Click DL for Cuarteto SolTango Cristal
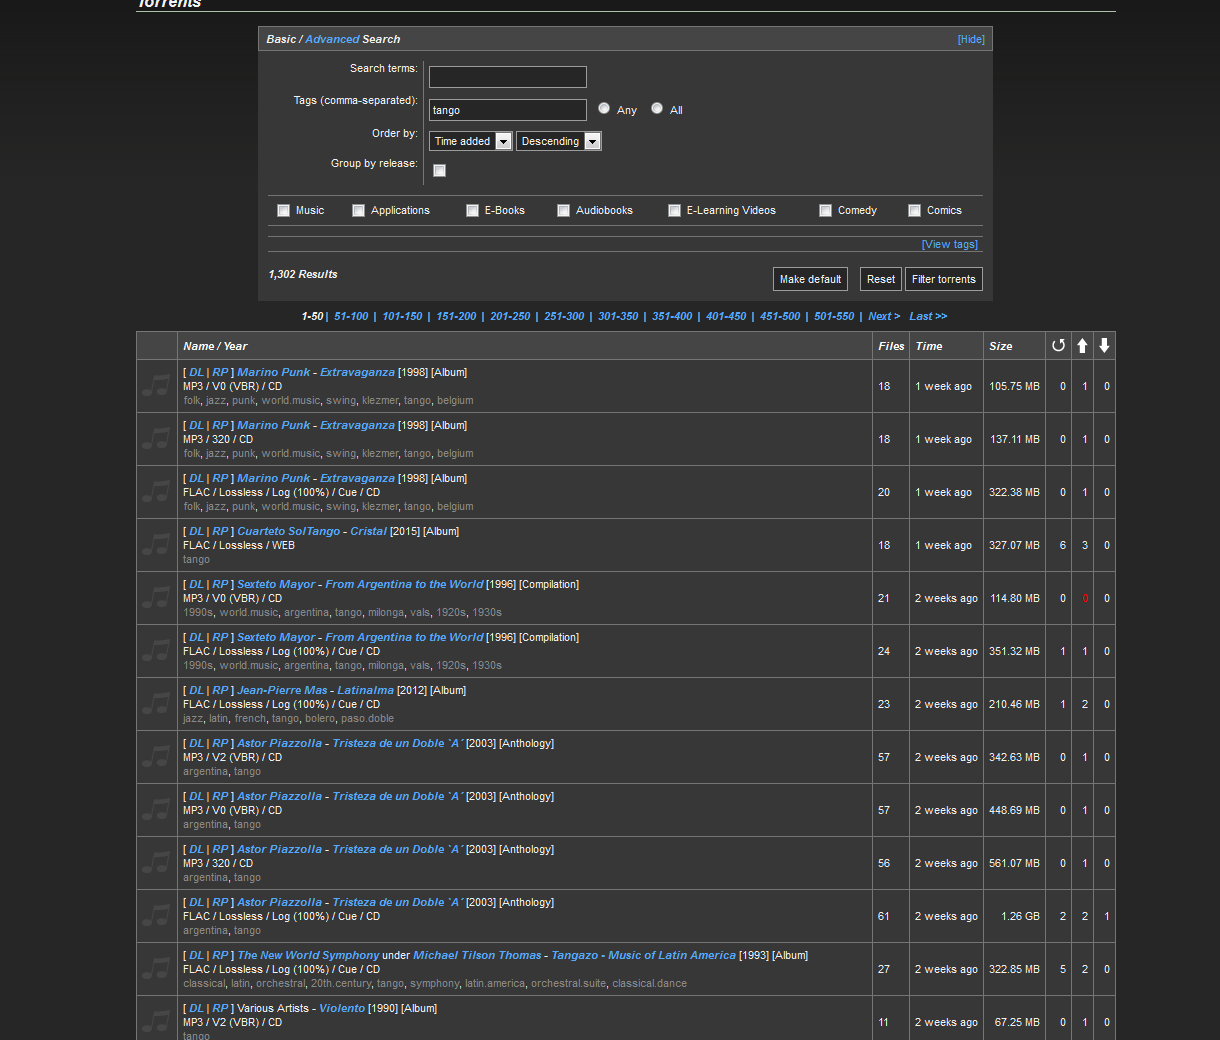This screenshot has height=1040, width=1220. [196, 531]
